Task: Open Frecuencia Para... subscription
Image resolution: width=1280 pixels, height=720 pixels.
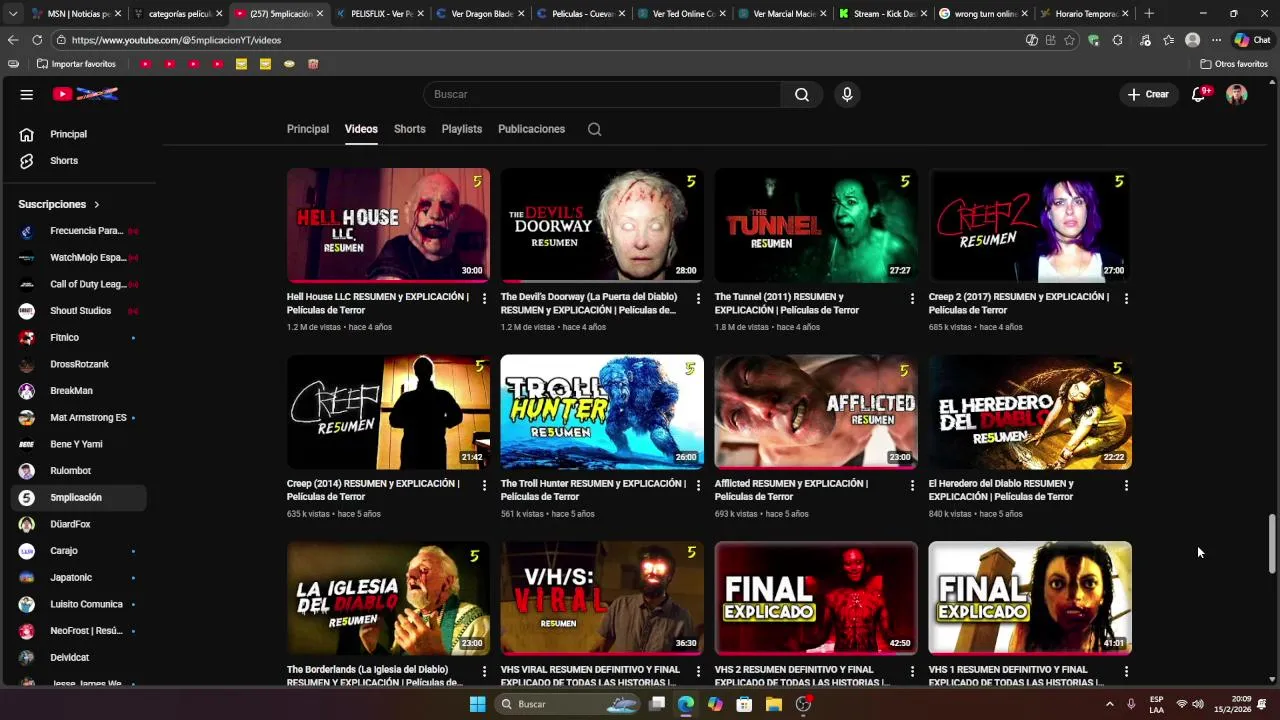Action: coord(78,231)
